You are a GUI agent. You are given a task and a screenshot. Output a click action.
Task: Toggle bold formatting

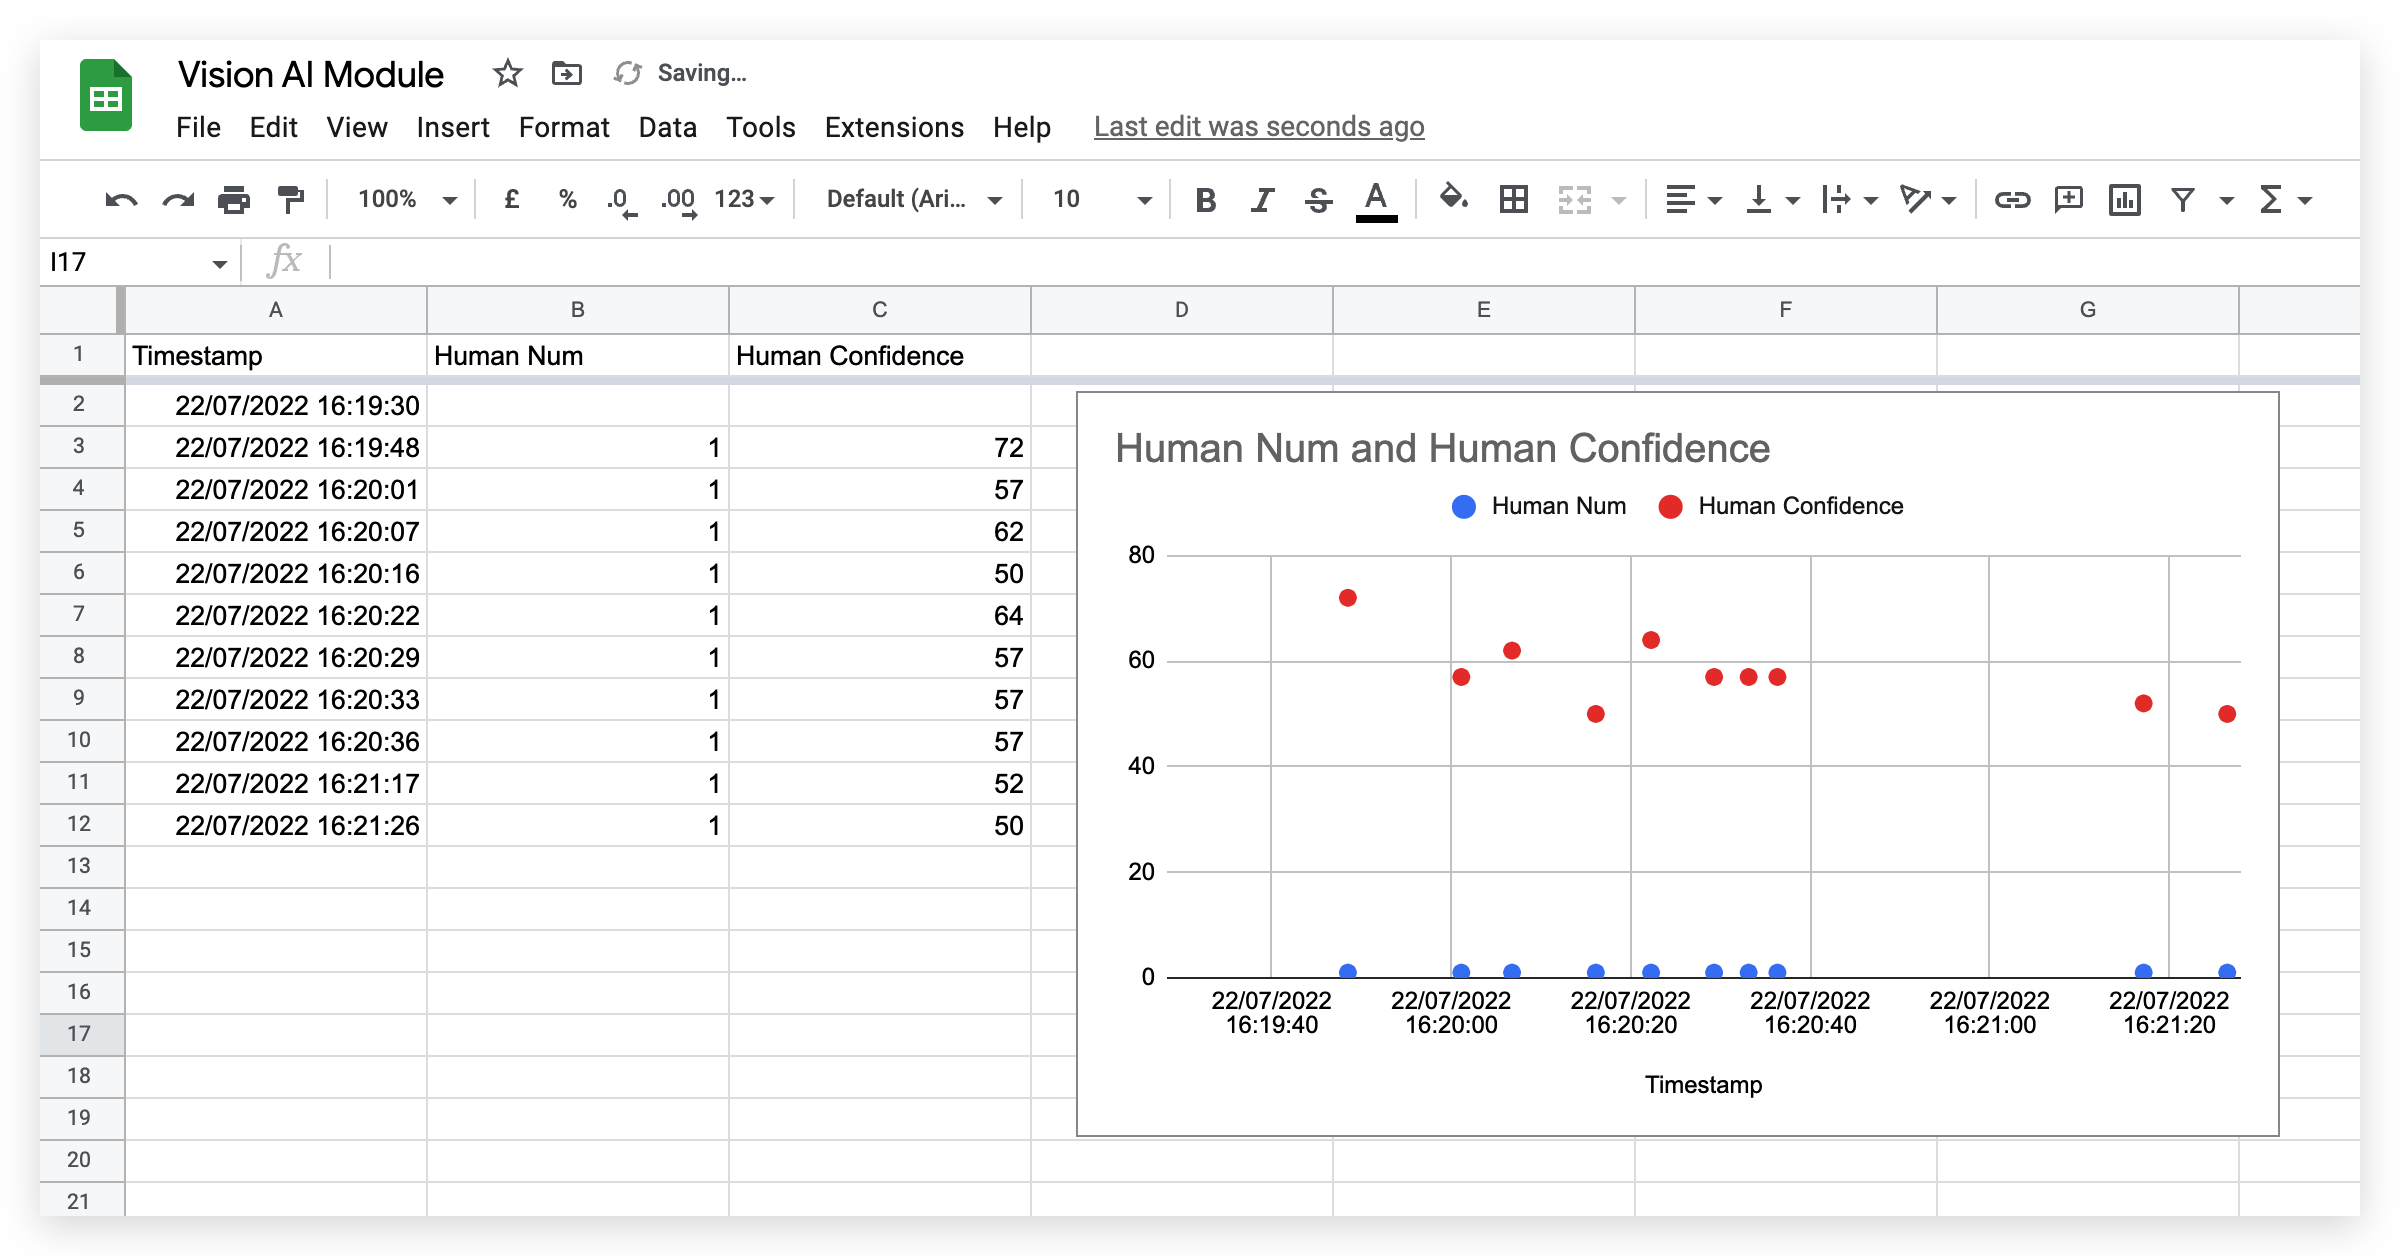1206,201
